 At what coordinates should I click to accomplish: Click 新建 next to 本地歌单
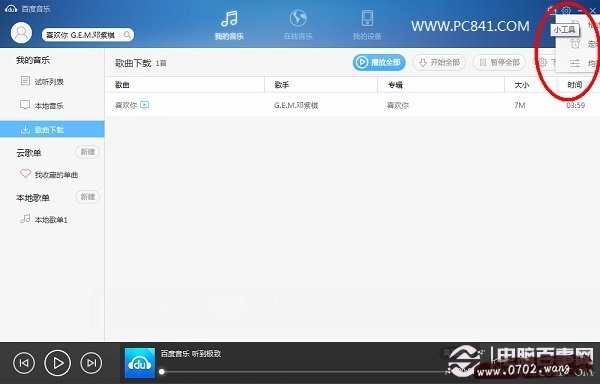88,197
